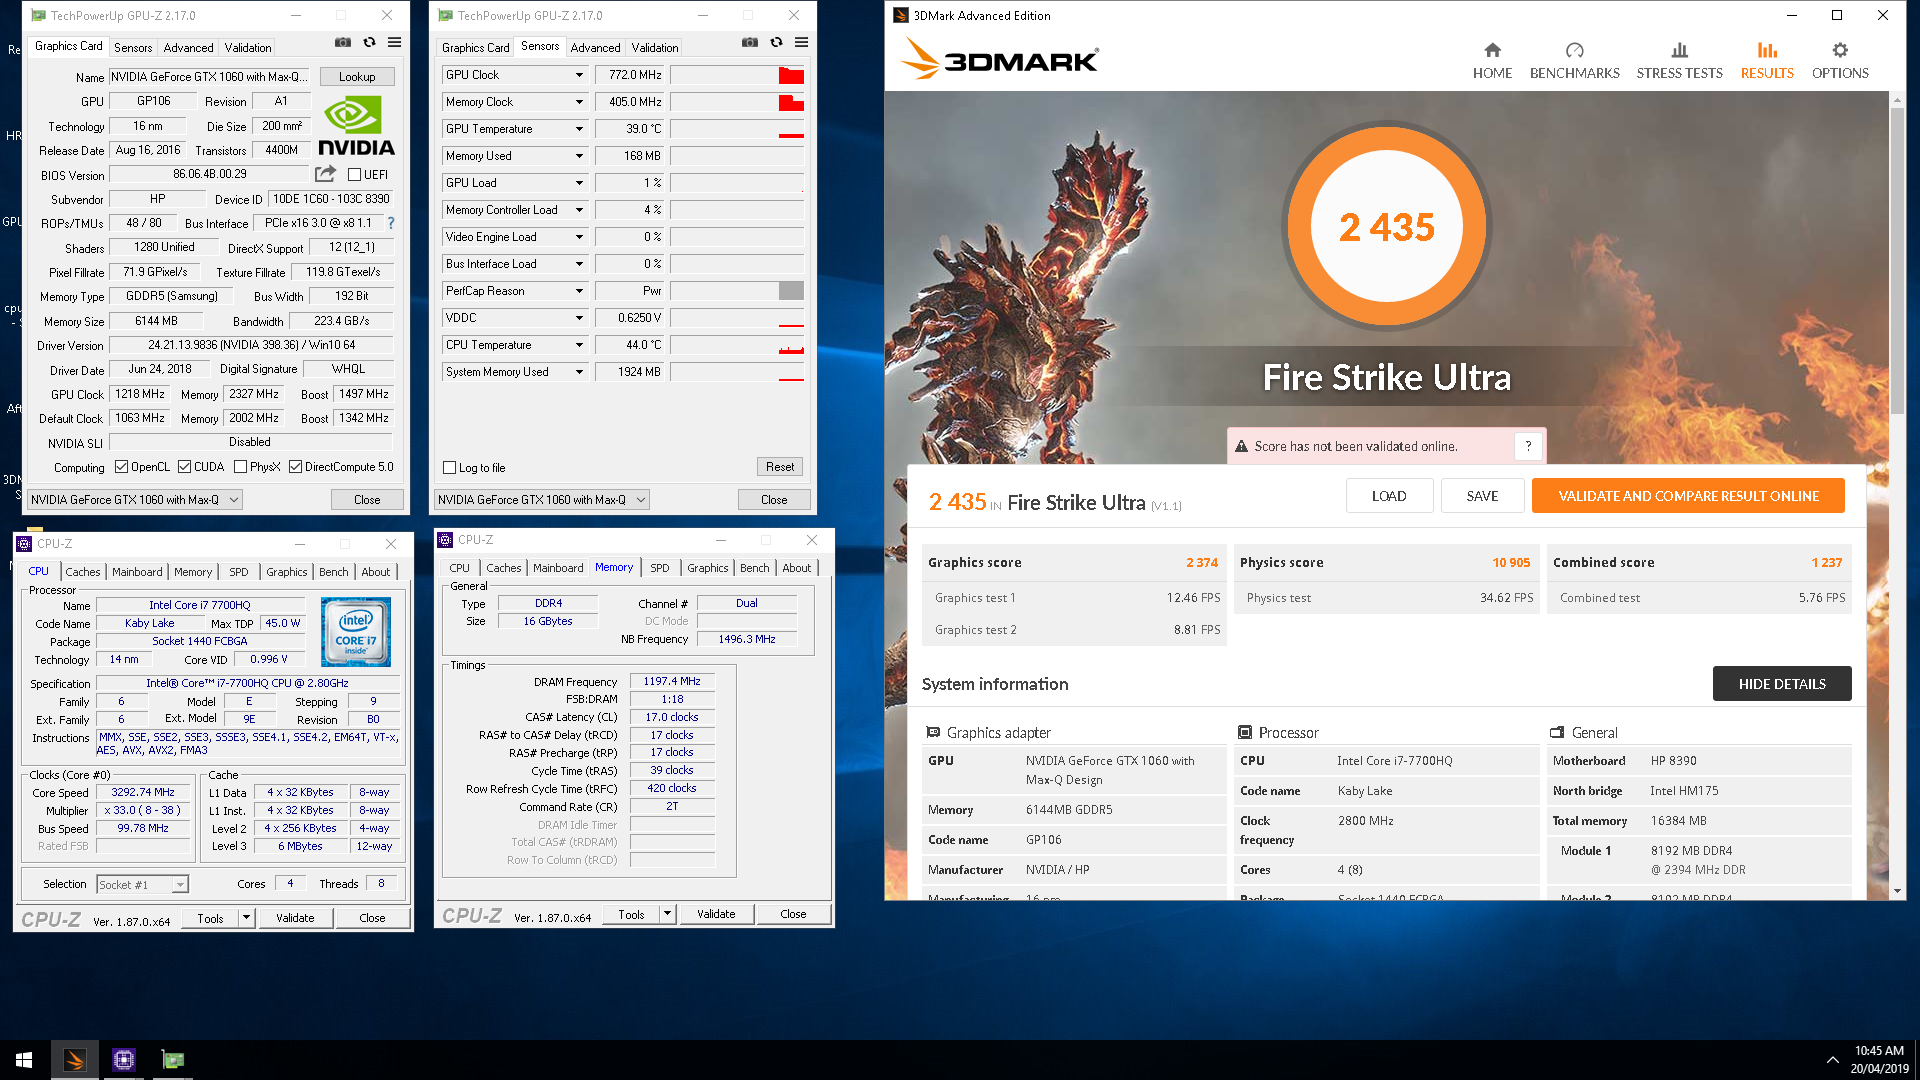Open hamburger menu in GPU-Z Sensors window
This screenshot has width=1920, height=1080.
802,42
